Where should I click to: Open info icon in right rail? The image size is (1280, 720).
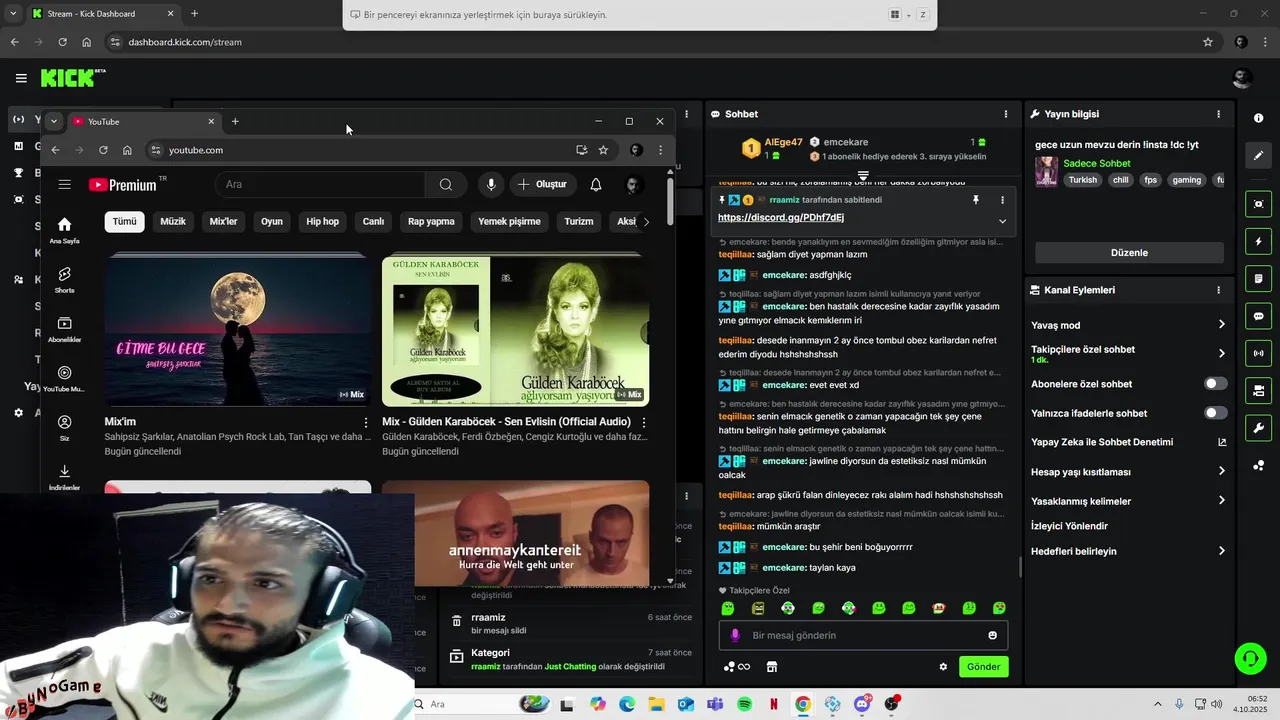tap(1258, 118)
